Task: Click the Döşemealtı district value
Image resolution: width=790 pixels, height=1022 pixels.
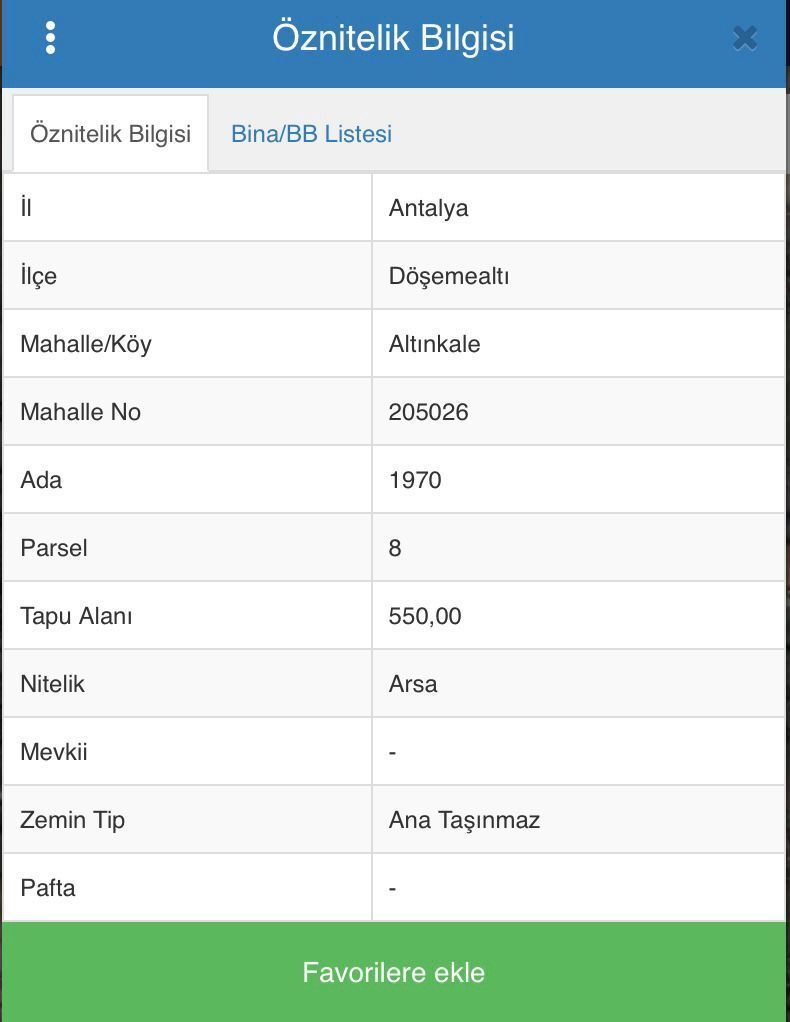Action: point(449,276)
